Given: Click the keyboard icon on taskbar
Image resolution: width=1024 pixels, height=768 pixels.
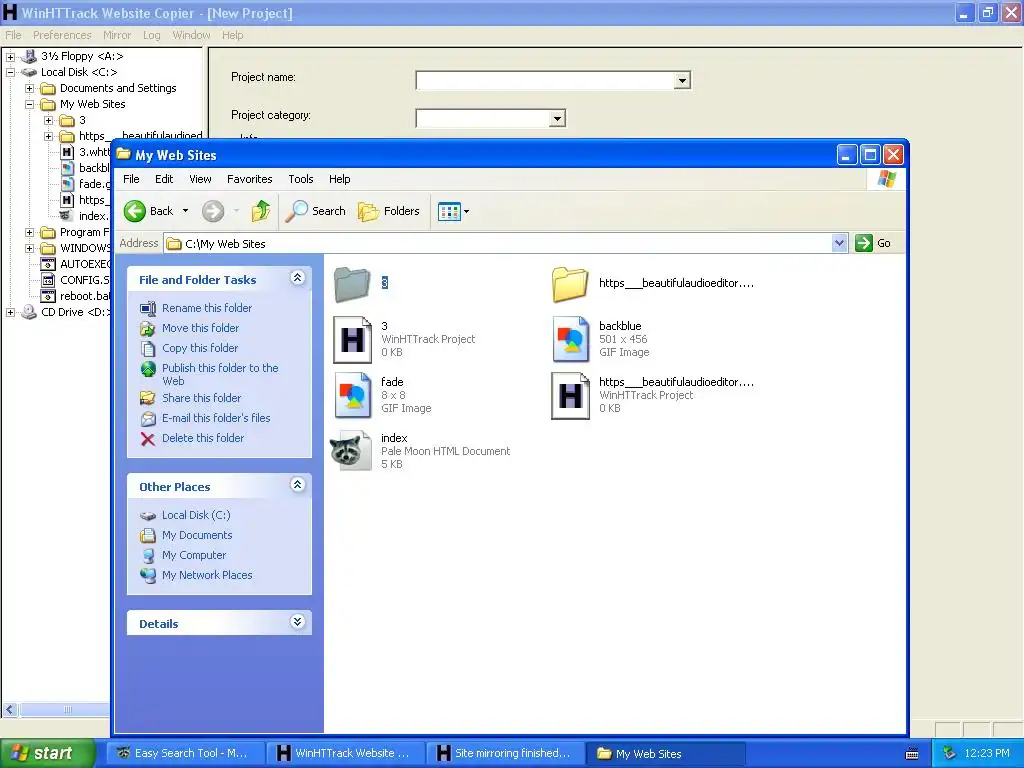Looking at the screenshot, I should coord(912,754).
